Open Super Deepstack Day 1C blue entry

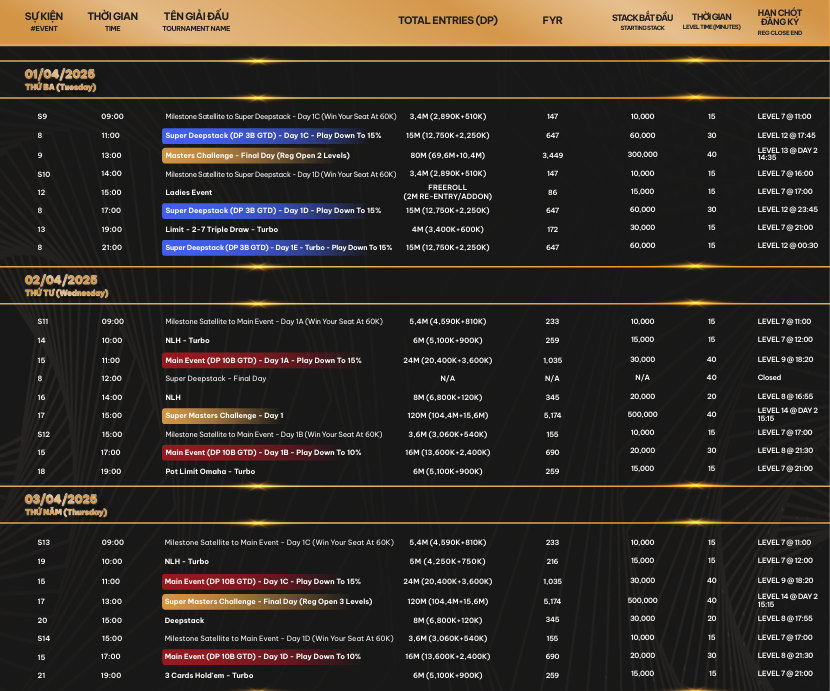273,136
